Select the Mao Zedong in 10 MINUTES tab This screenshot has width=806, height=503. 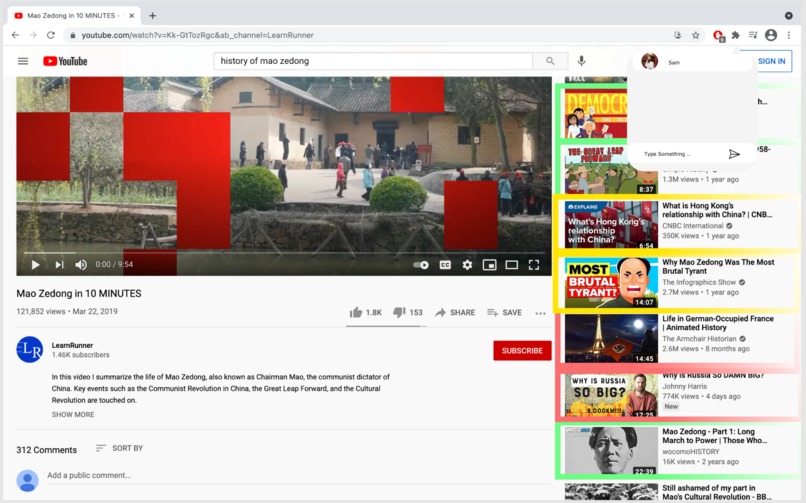(x=74, y=15)
